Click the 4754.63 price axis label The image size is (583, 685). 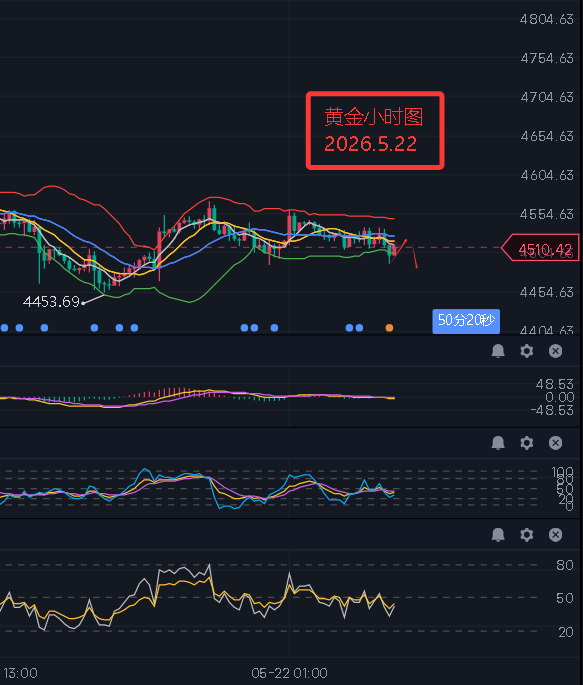click(547, 58)
